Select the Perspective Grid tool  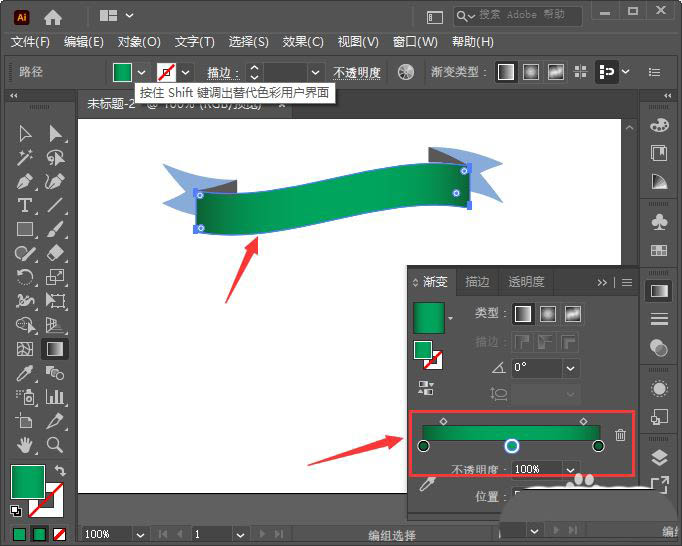[x=55, y=325]
